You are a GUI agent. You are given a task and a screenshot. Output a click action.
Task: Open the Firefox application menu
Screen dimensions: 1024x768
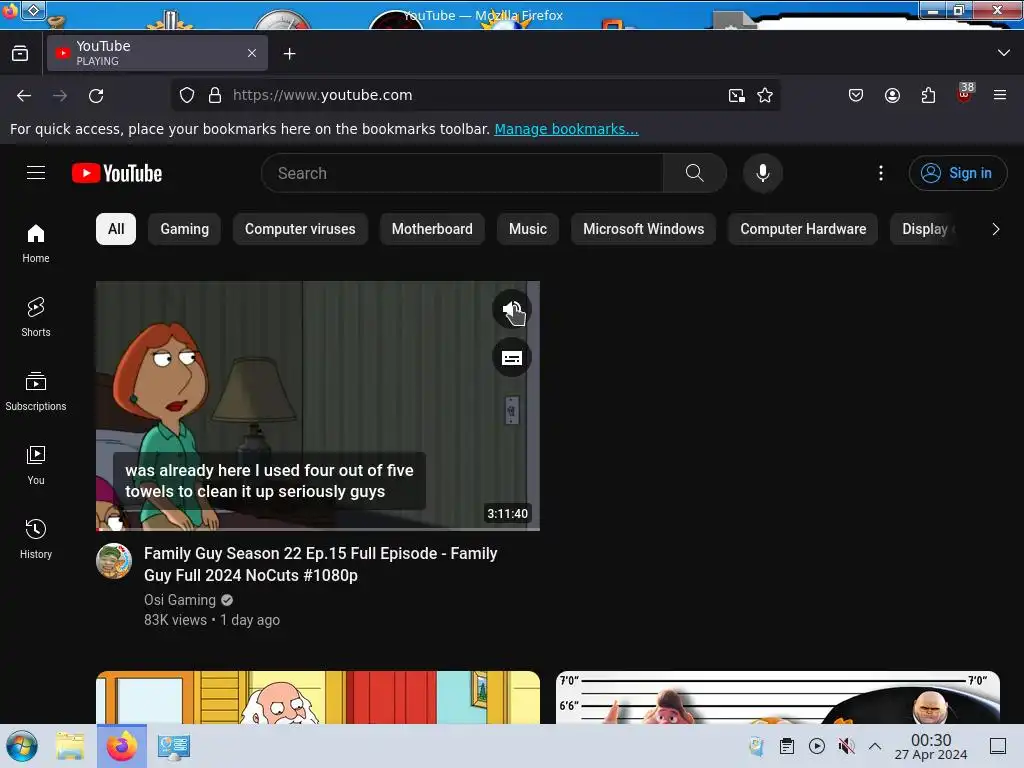point(1000,95)
